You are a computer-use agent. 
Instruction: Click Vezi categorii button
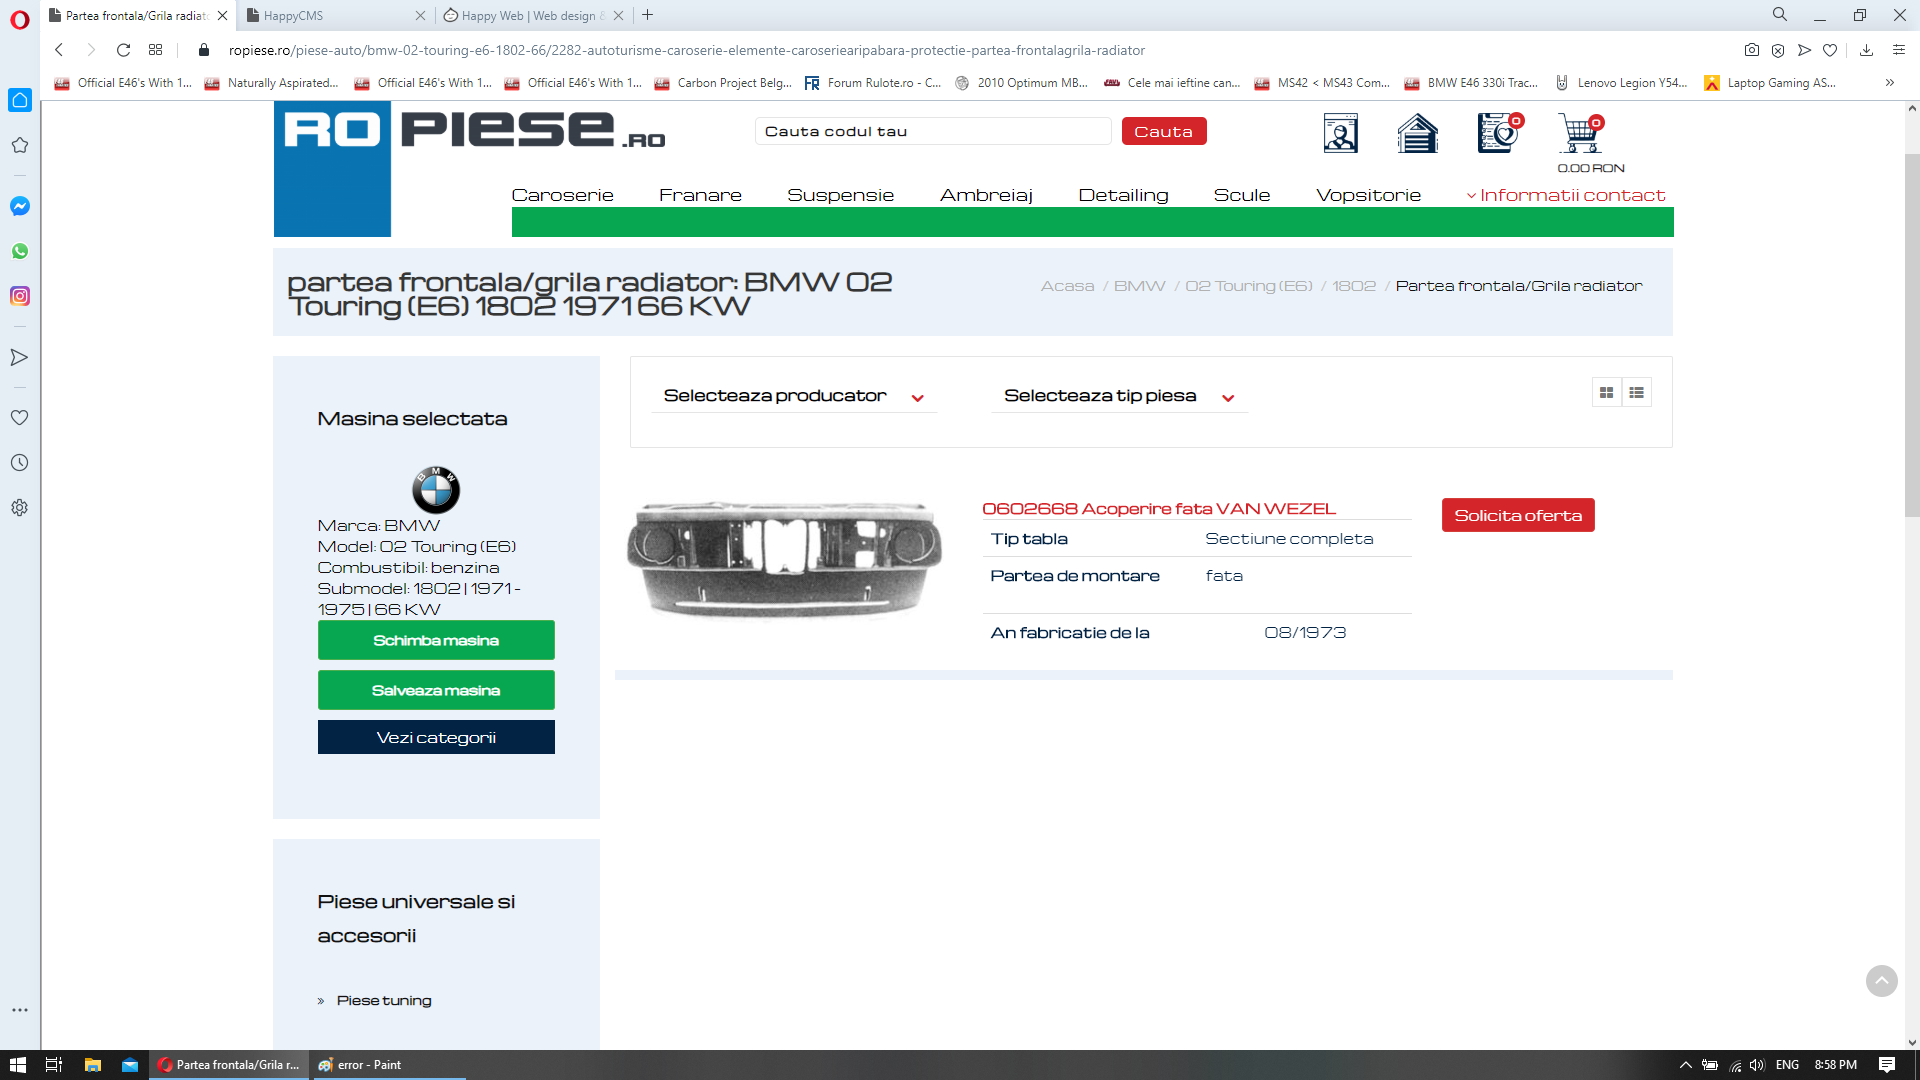436,737
